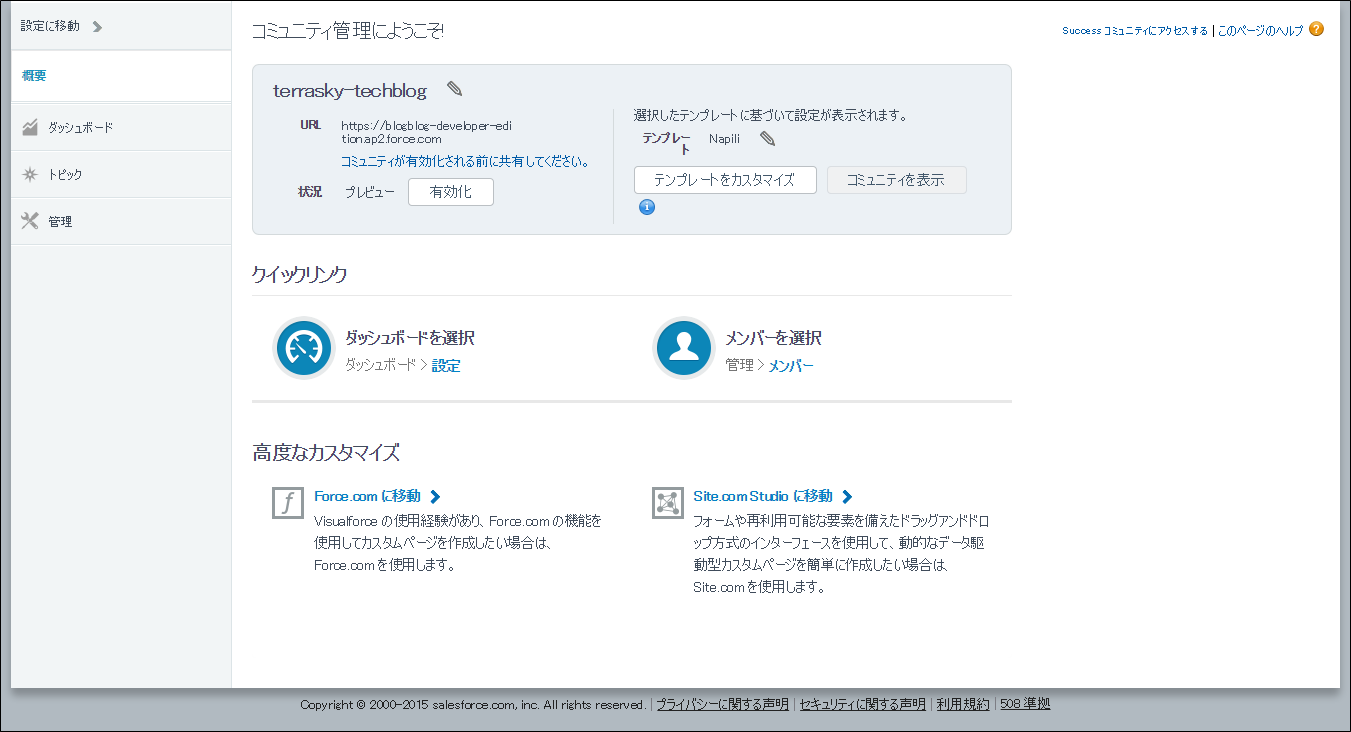Open the 設定 link under dashboard quick link
This screenshot has height=732, width=1351.
pos(446,366)
